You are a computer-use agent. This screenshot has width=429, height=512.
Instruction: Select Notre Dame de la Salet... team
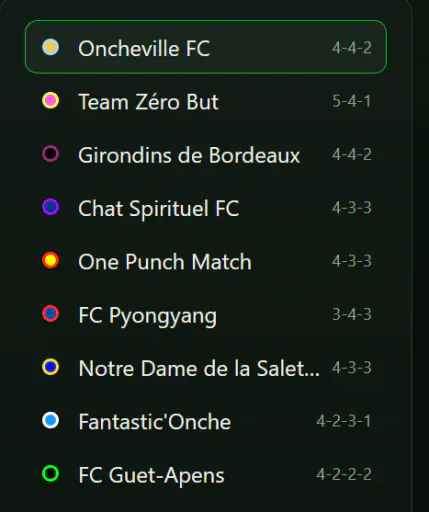[206, 367]
